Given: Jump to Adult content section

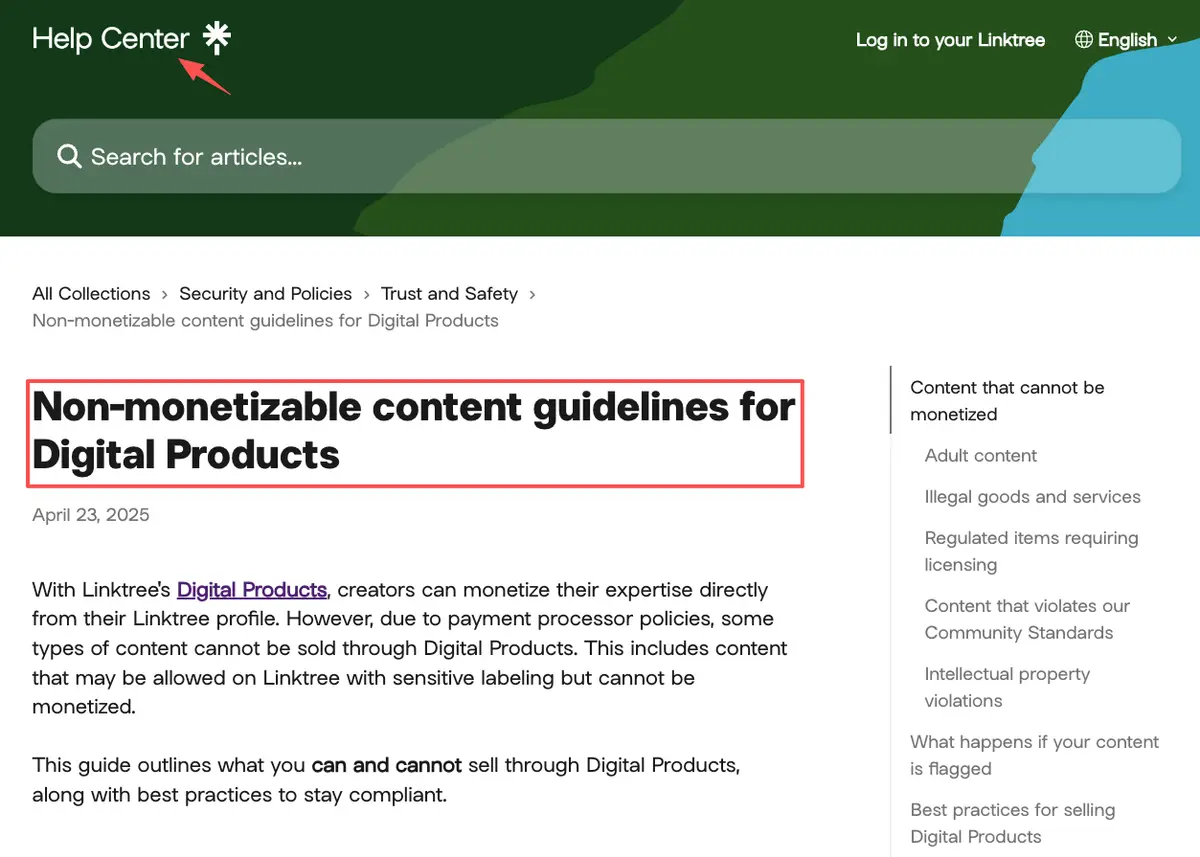Looking at the screenshot, I should point(980,456).
